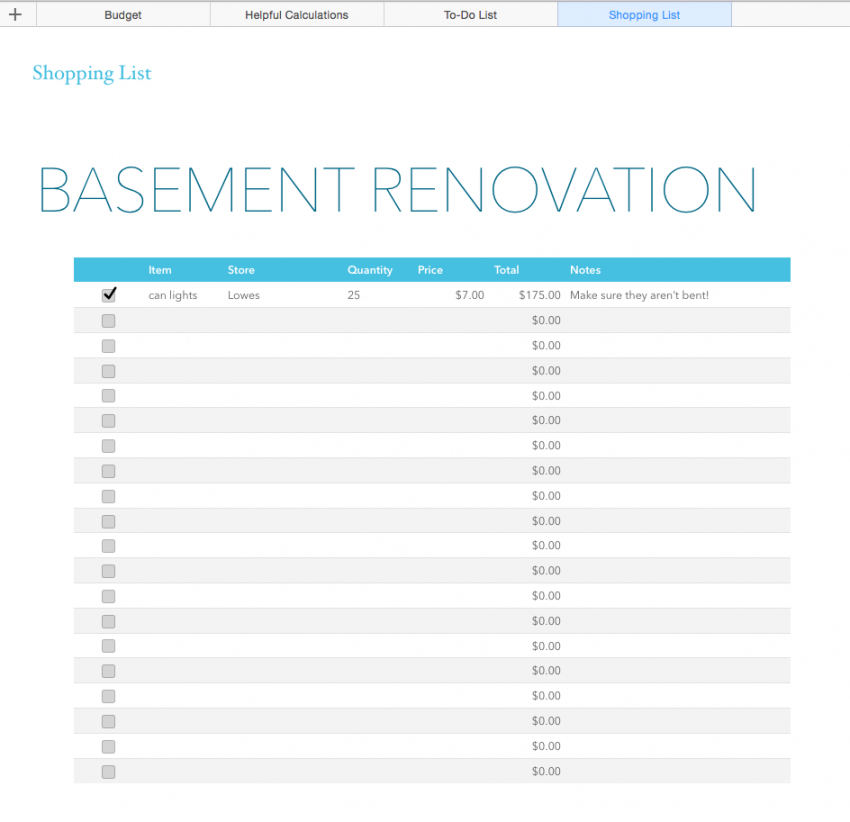Click the Notes column header

click(585, 270)
